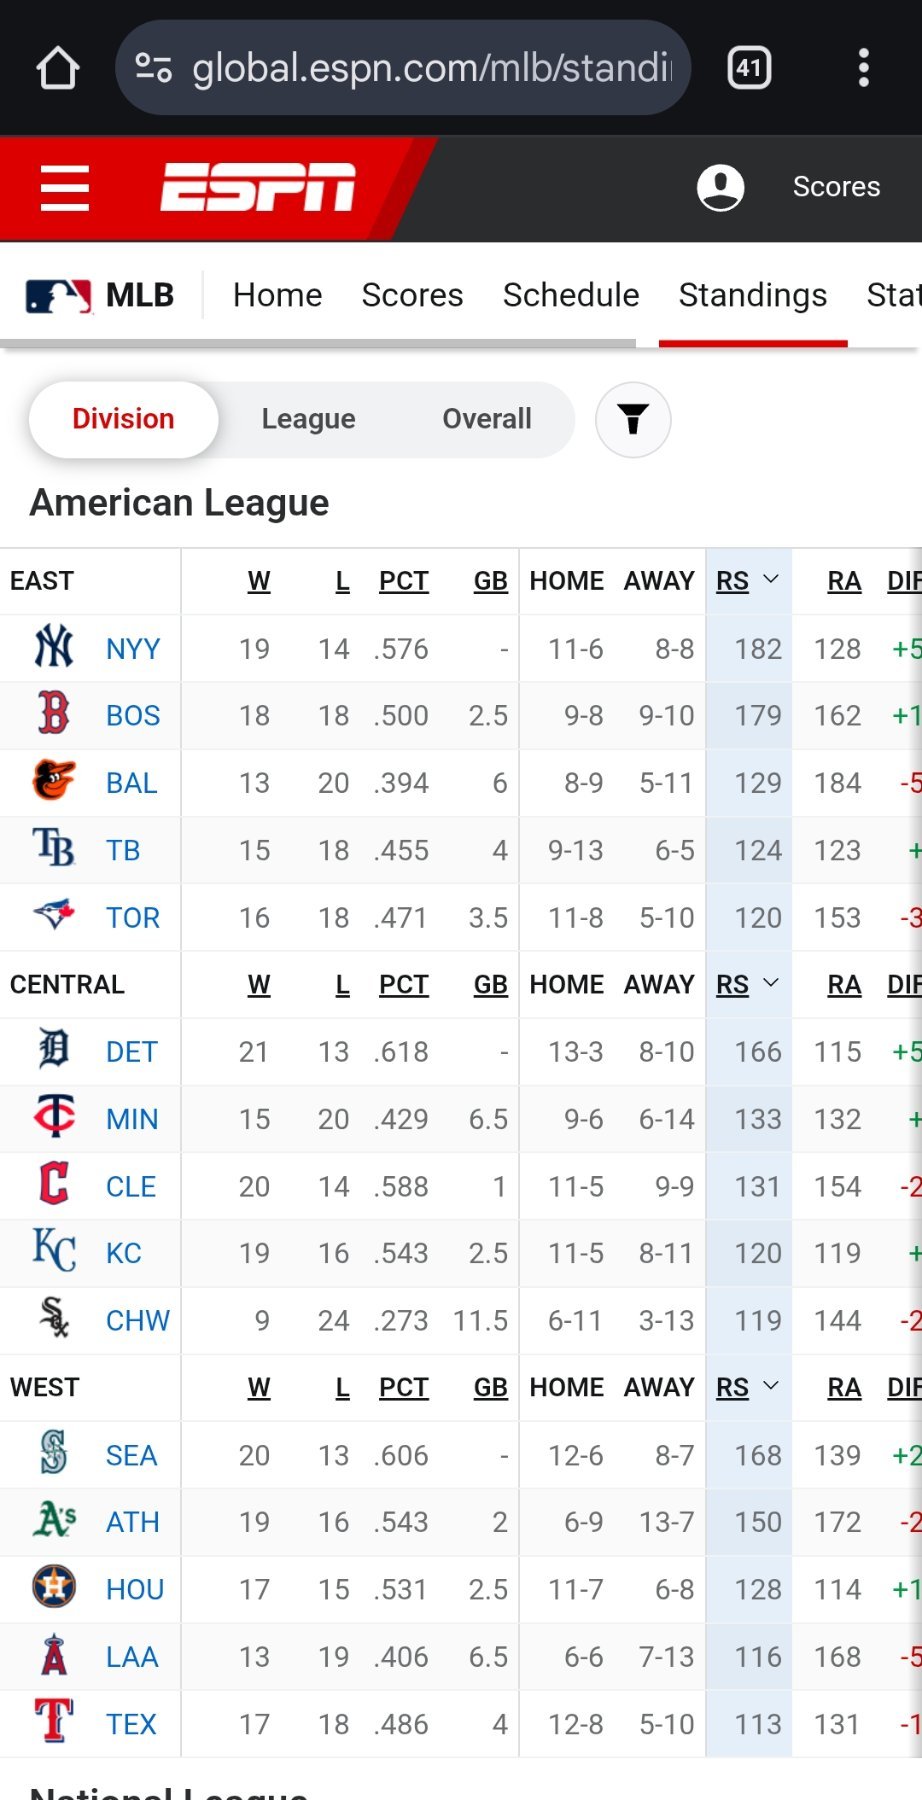Tap the browser address bar URL

(430, 68)
